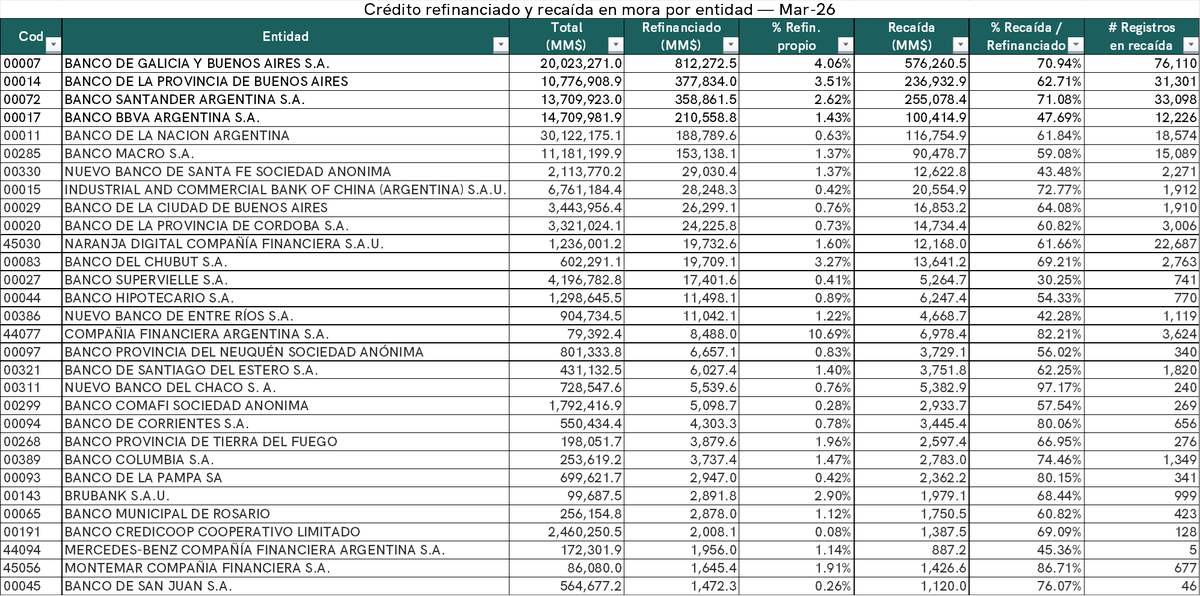
Task: Select cell 'NUEVO BANCO DE ENTRE RÍOS S.A.'
Action: coord(286,315)
